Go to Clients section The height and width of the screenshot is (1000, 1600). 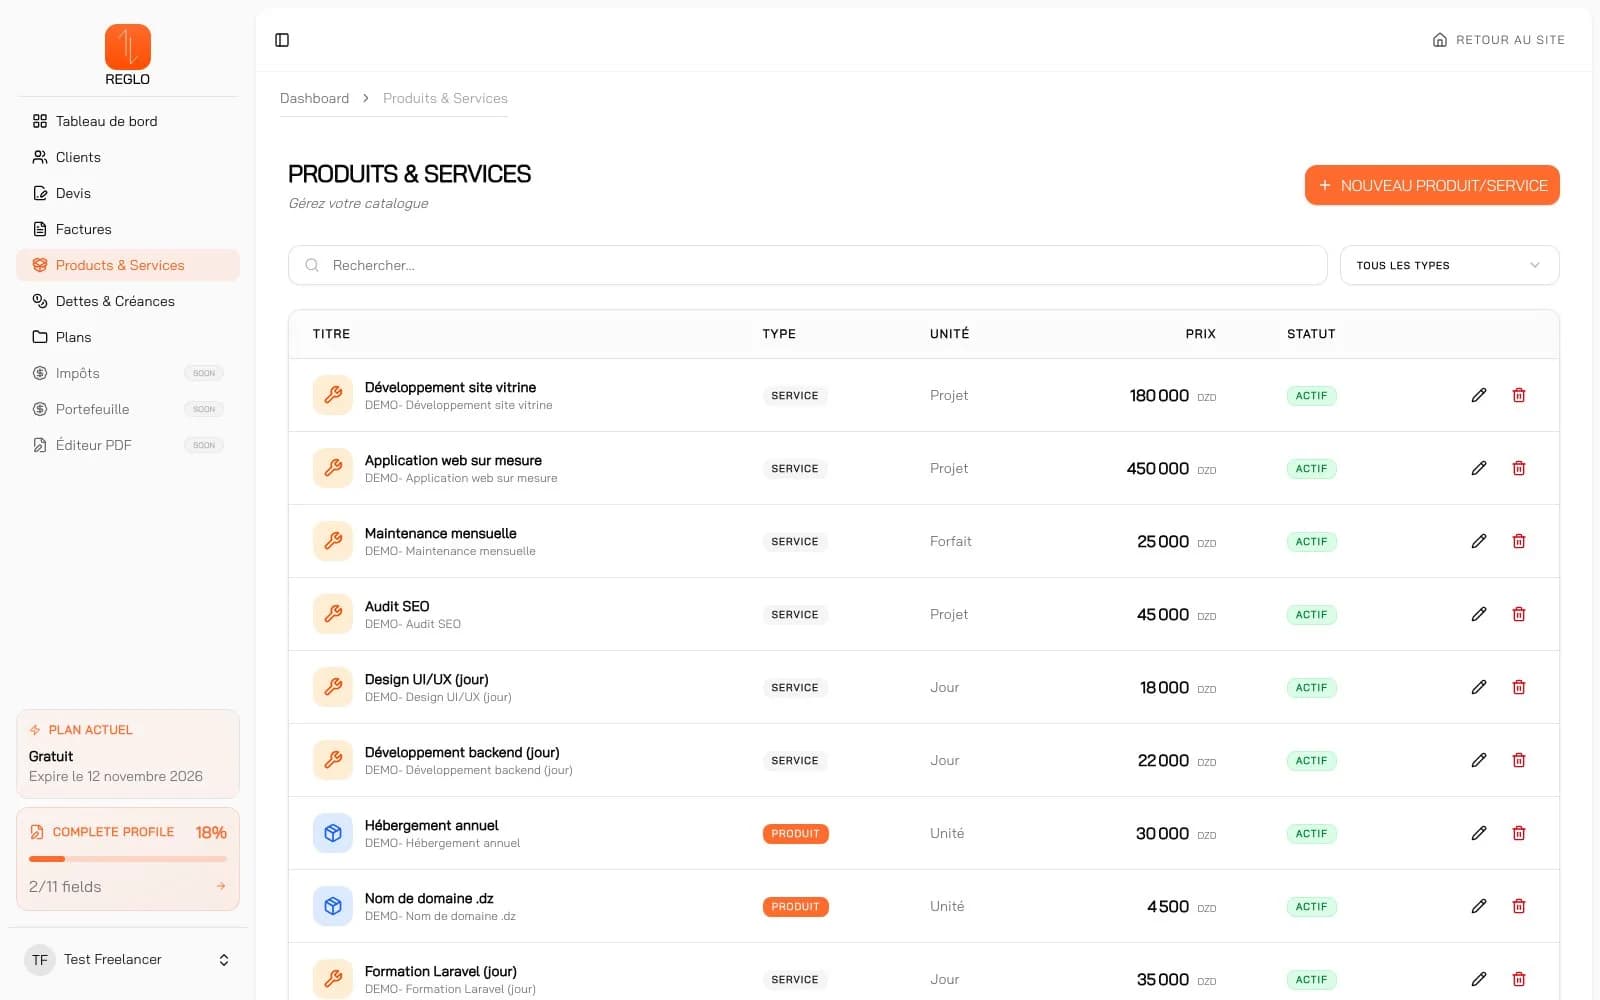pyautogui.click(x=128, y=157)
